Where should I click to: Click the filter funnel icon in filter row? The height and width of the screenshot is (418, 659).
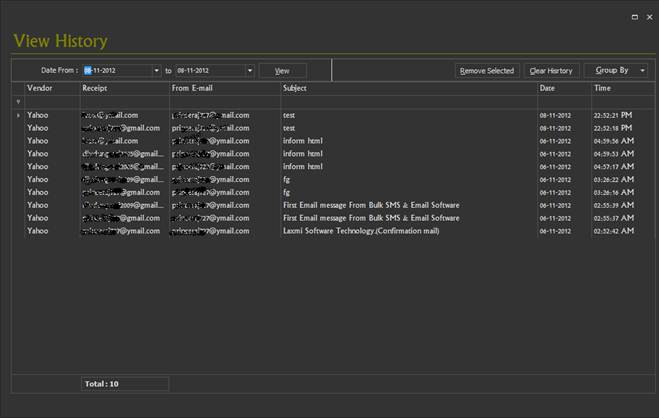pyautogui.click(x=18, y=101)
